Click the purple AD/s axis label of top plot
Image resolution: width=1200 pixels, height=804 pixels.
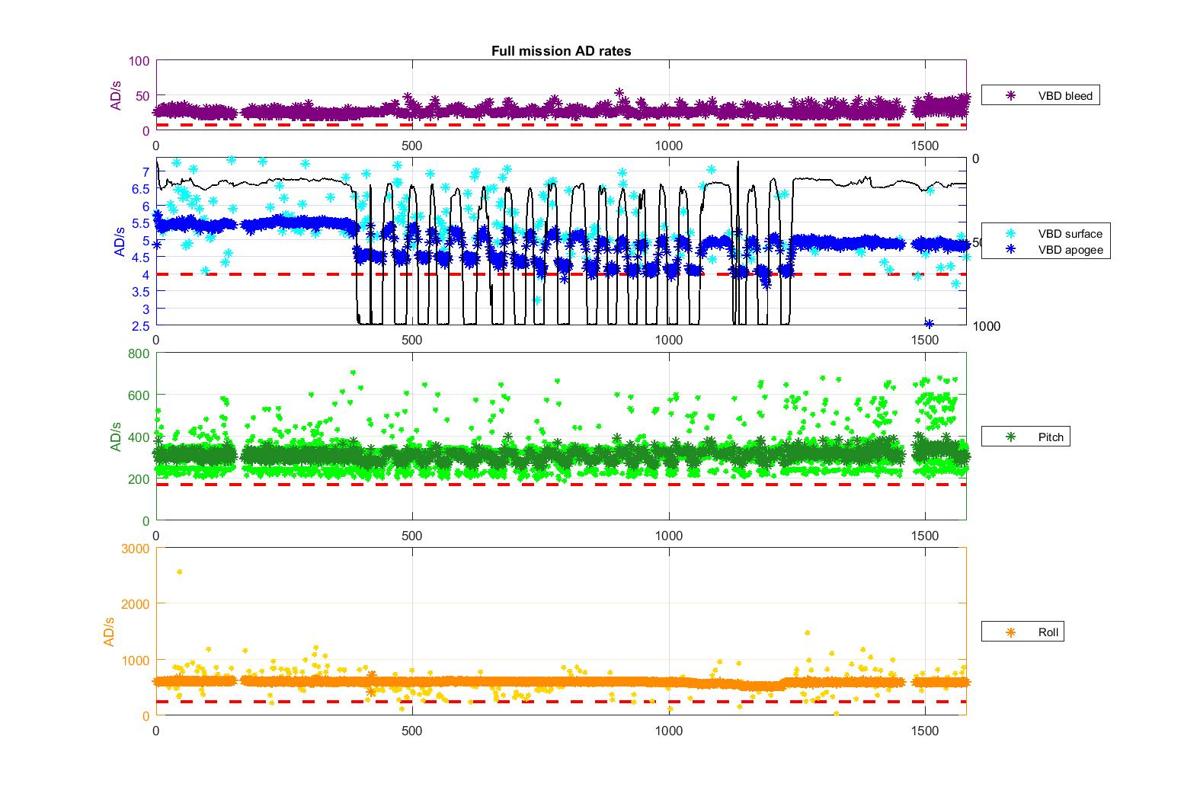(116, 95)
